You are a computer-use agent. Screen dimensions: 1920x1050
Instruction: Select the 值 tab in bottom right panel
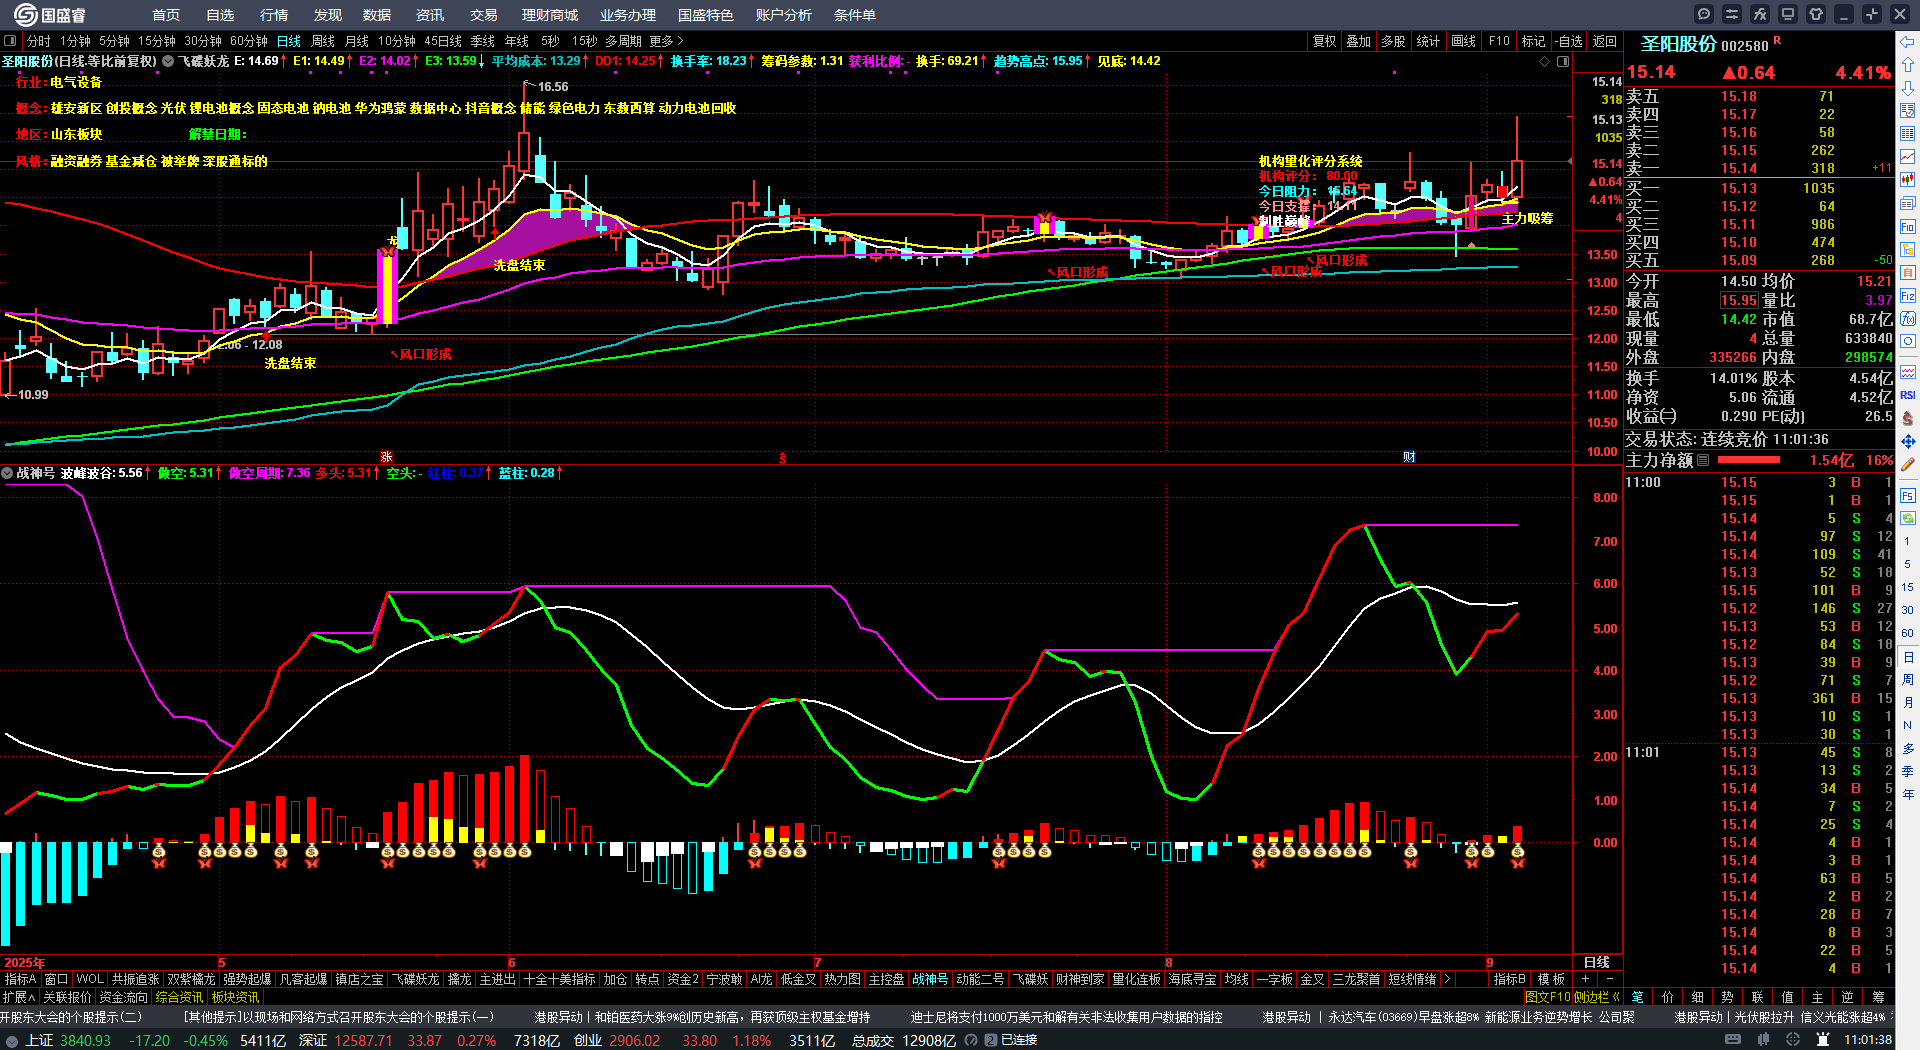click(1788, 997)
